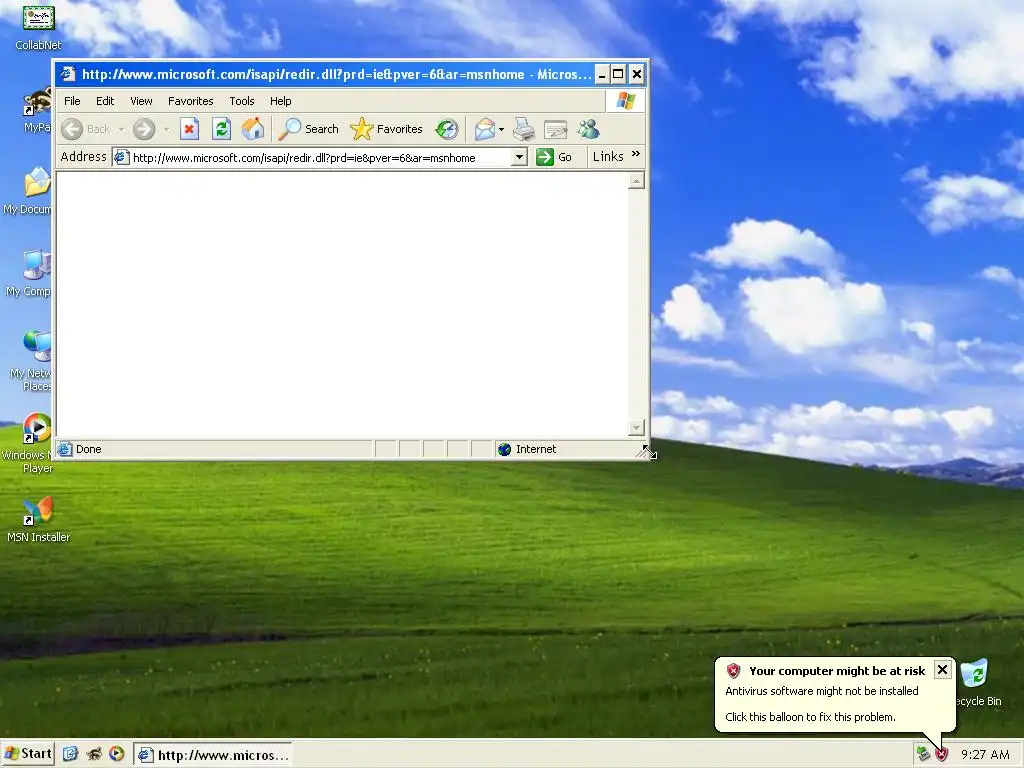
Task: Click the 'Done' status bar text
Action: (x=88, y=449)
